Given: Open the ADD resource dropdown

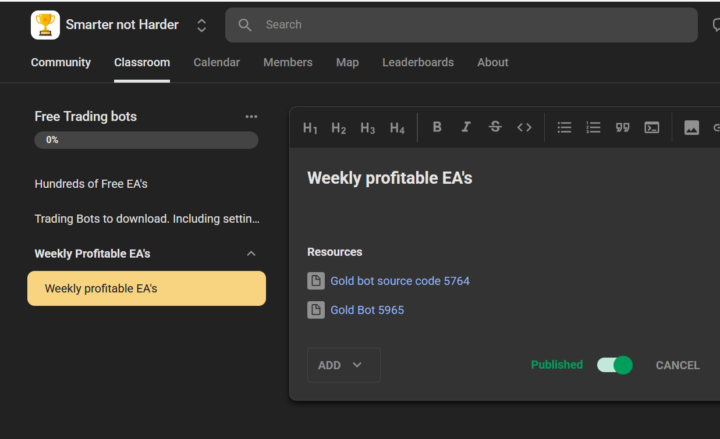Looking at the screenshot, I should click(x=343, y=365).
